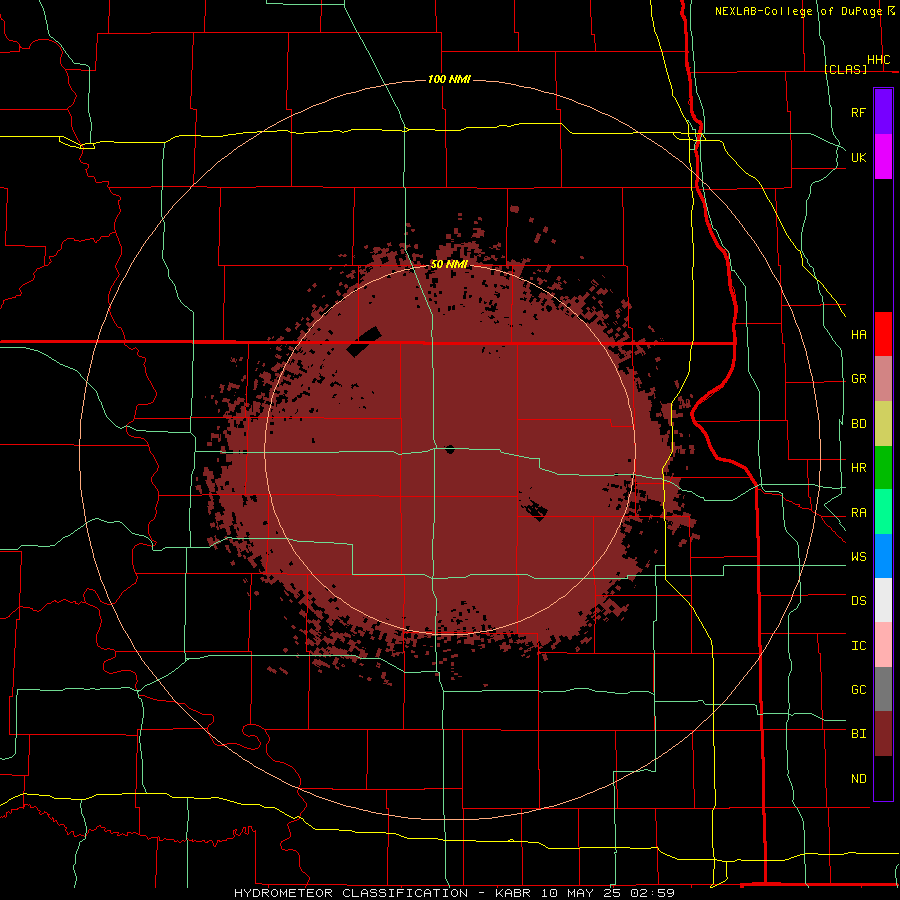Click the RA light green legend swatch
The width and height of the screenshot is (900, 900).
tap(883, 512)
